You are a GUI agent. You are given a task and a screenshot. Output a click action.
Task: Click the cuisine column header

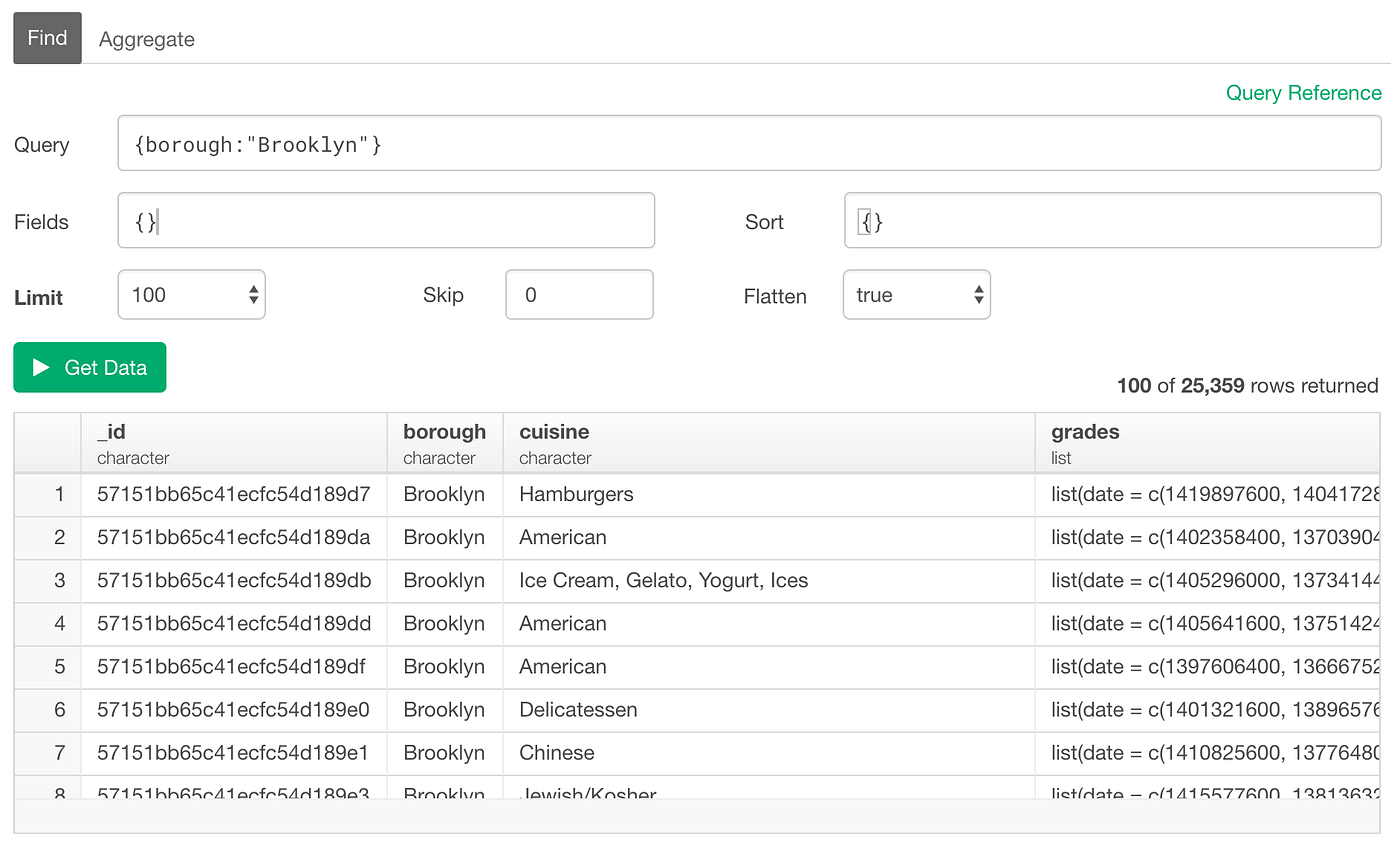[x=553, y=432]
